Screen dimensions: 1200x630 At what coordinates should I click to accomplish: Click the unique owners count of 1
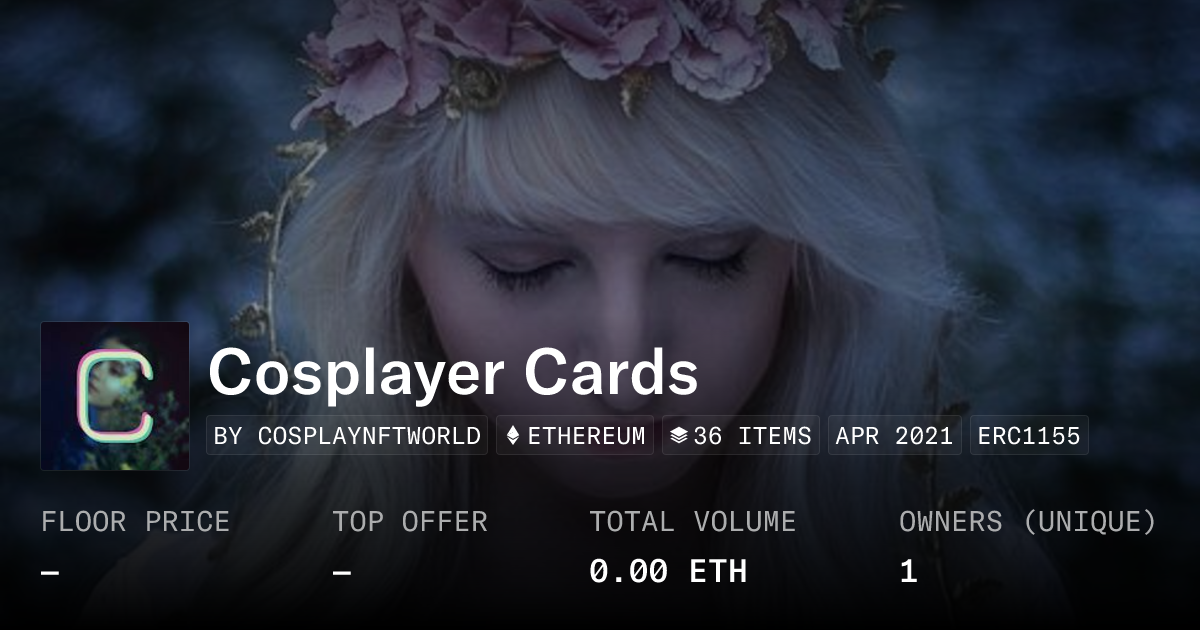click(908, 572)
